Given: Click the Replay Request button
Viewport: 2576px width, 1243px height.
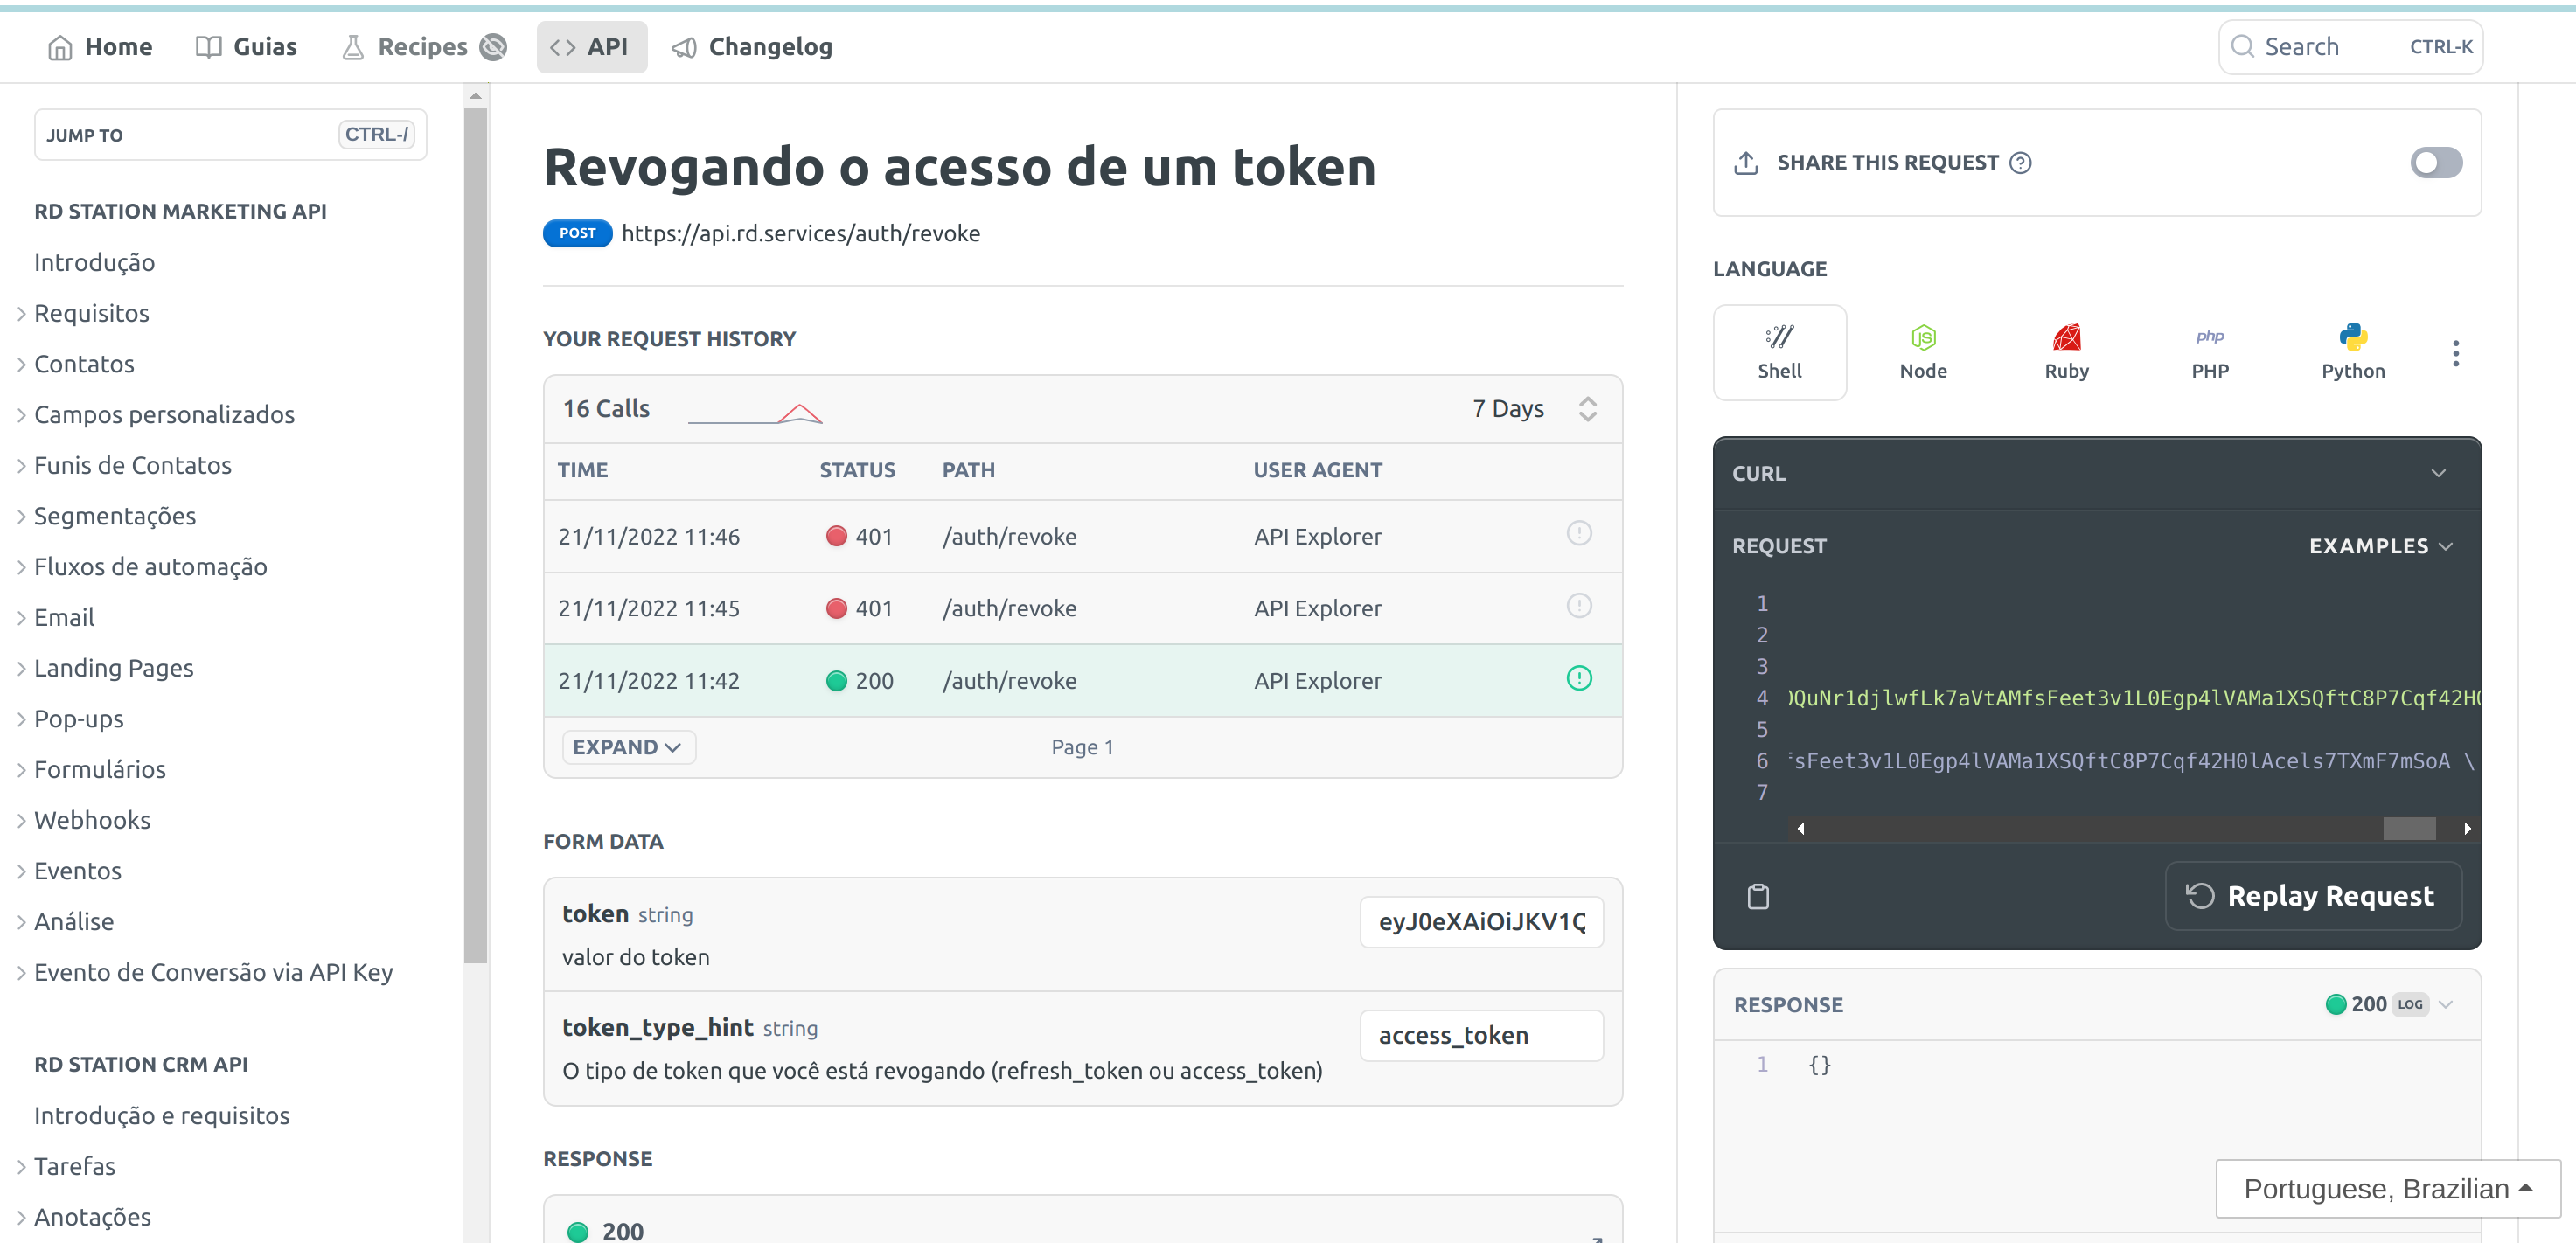Looking at the screenshot, I should (2312, 896).
